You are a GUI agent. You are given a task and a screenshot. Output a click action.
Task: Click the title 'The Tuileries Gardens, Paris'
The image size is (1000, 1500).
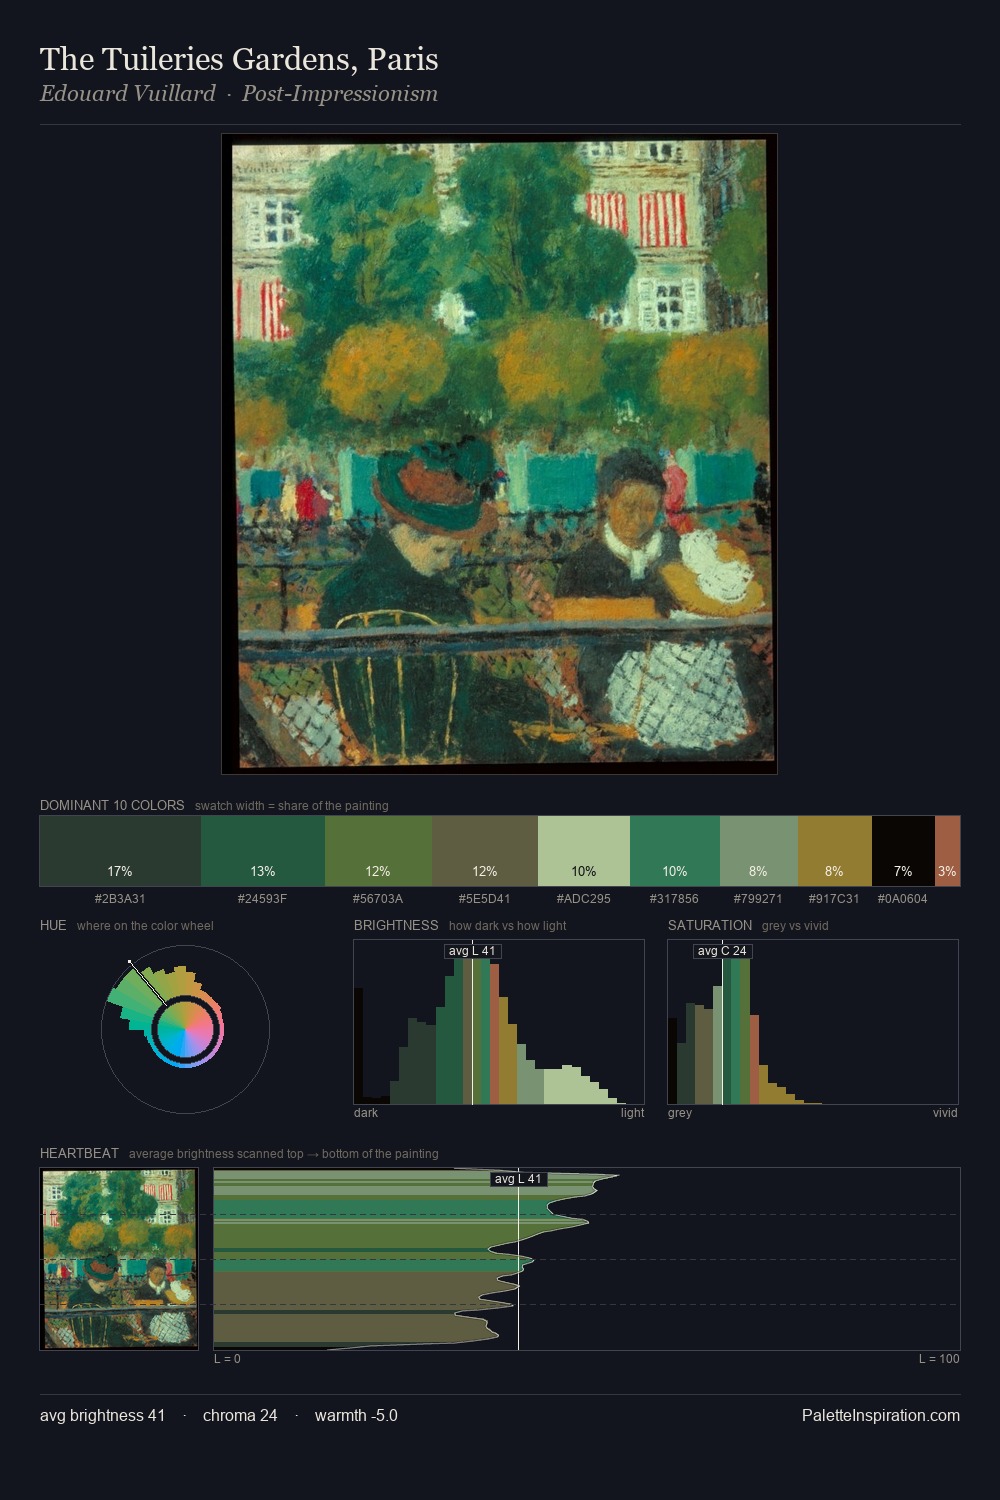pos(239,59)
